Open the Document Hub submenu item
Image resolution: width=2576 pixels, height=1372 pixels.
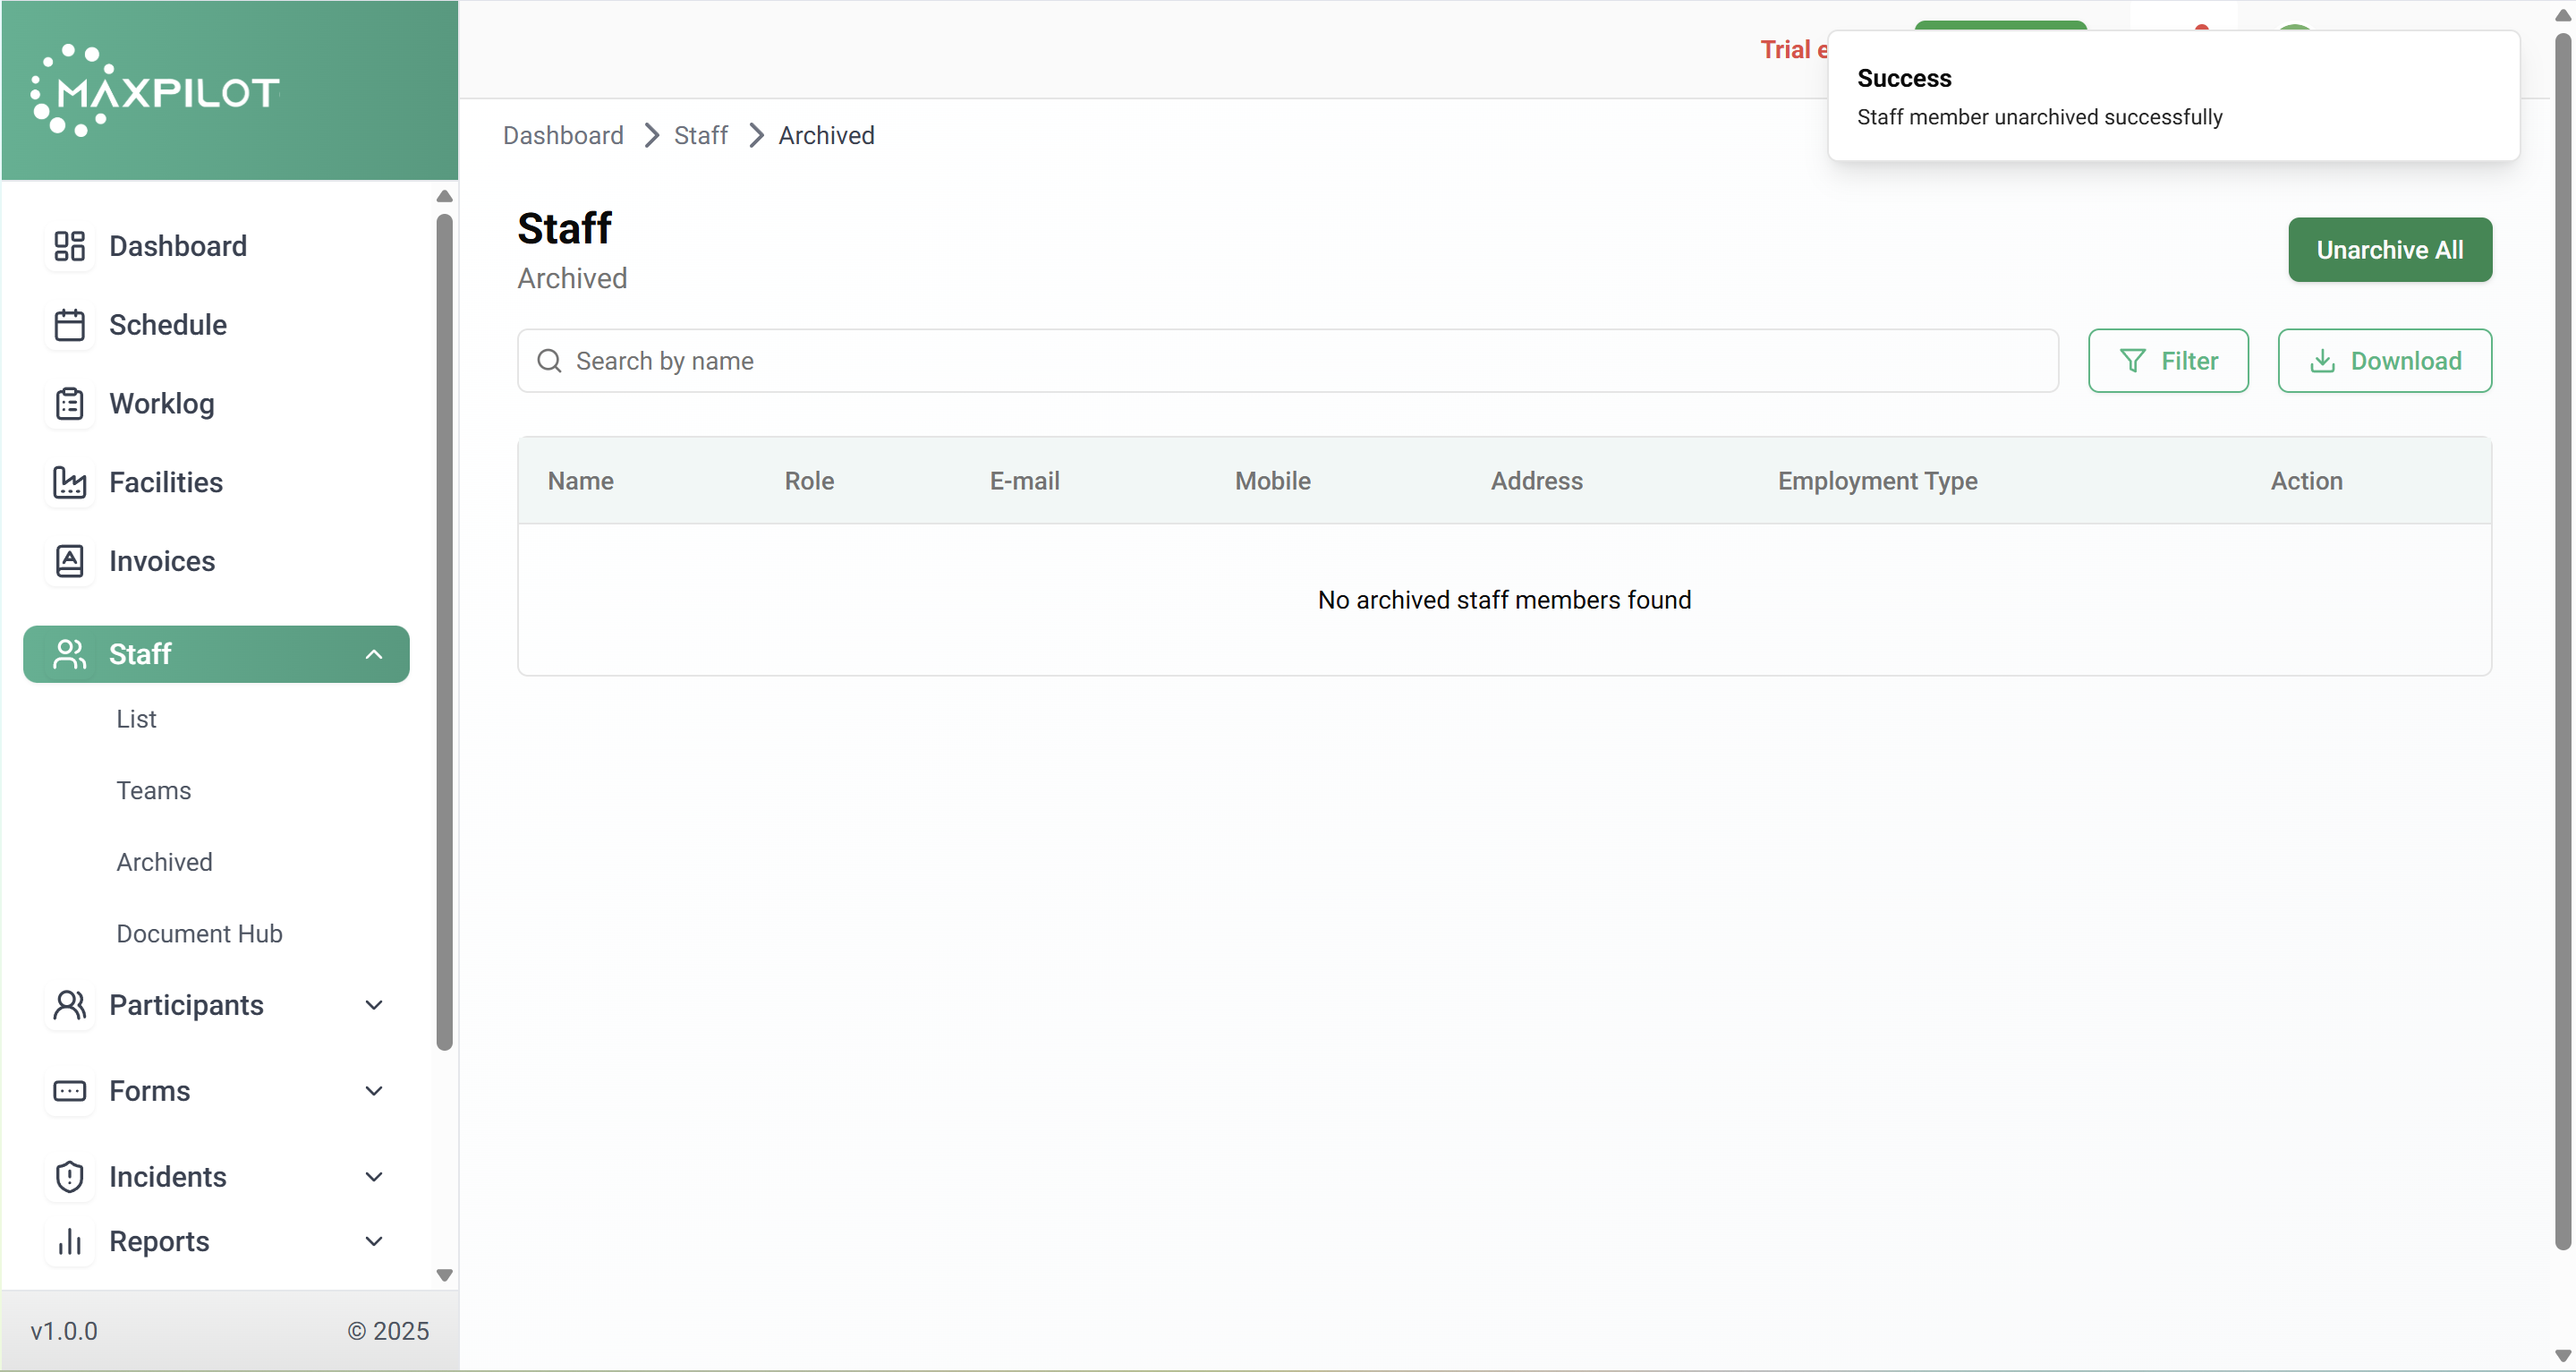(x=199, y=933)
